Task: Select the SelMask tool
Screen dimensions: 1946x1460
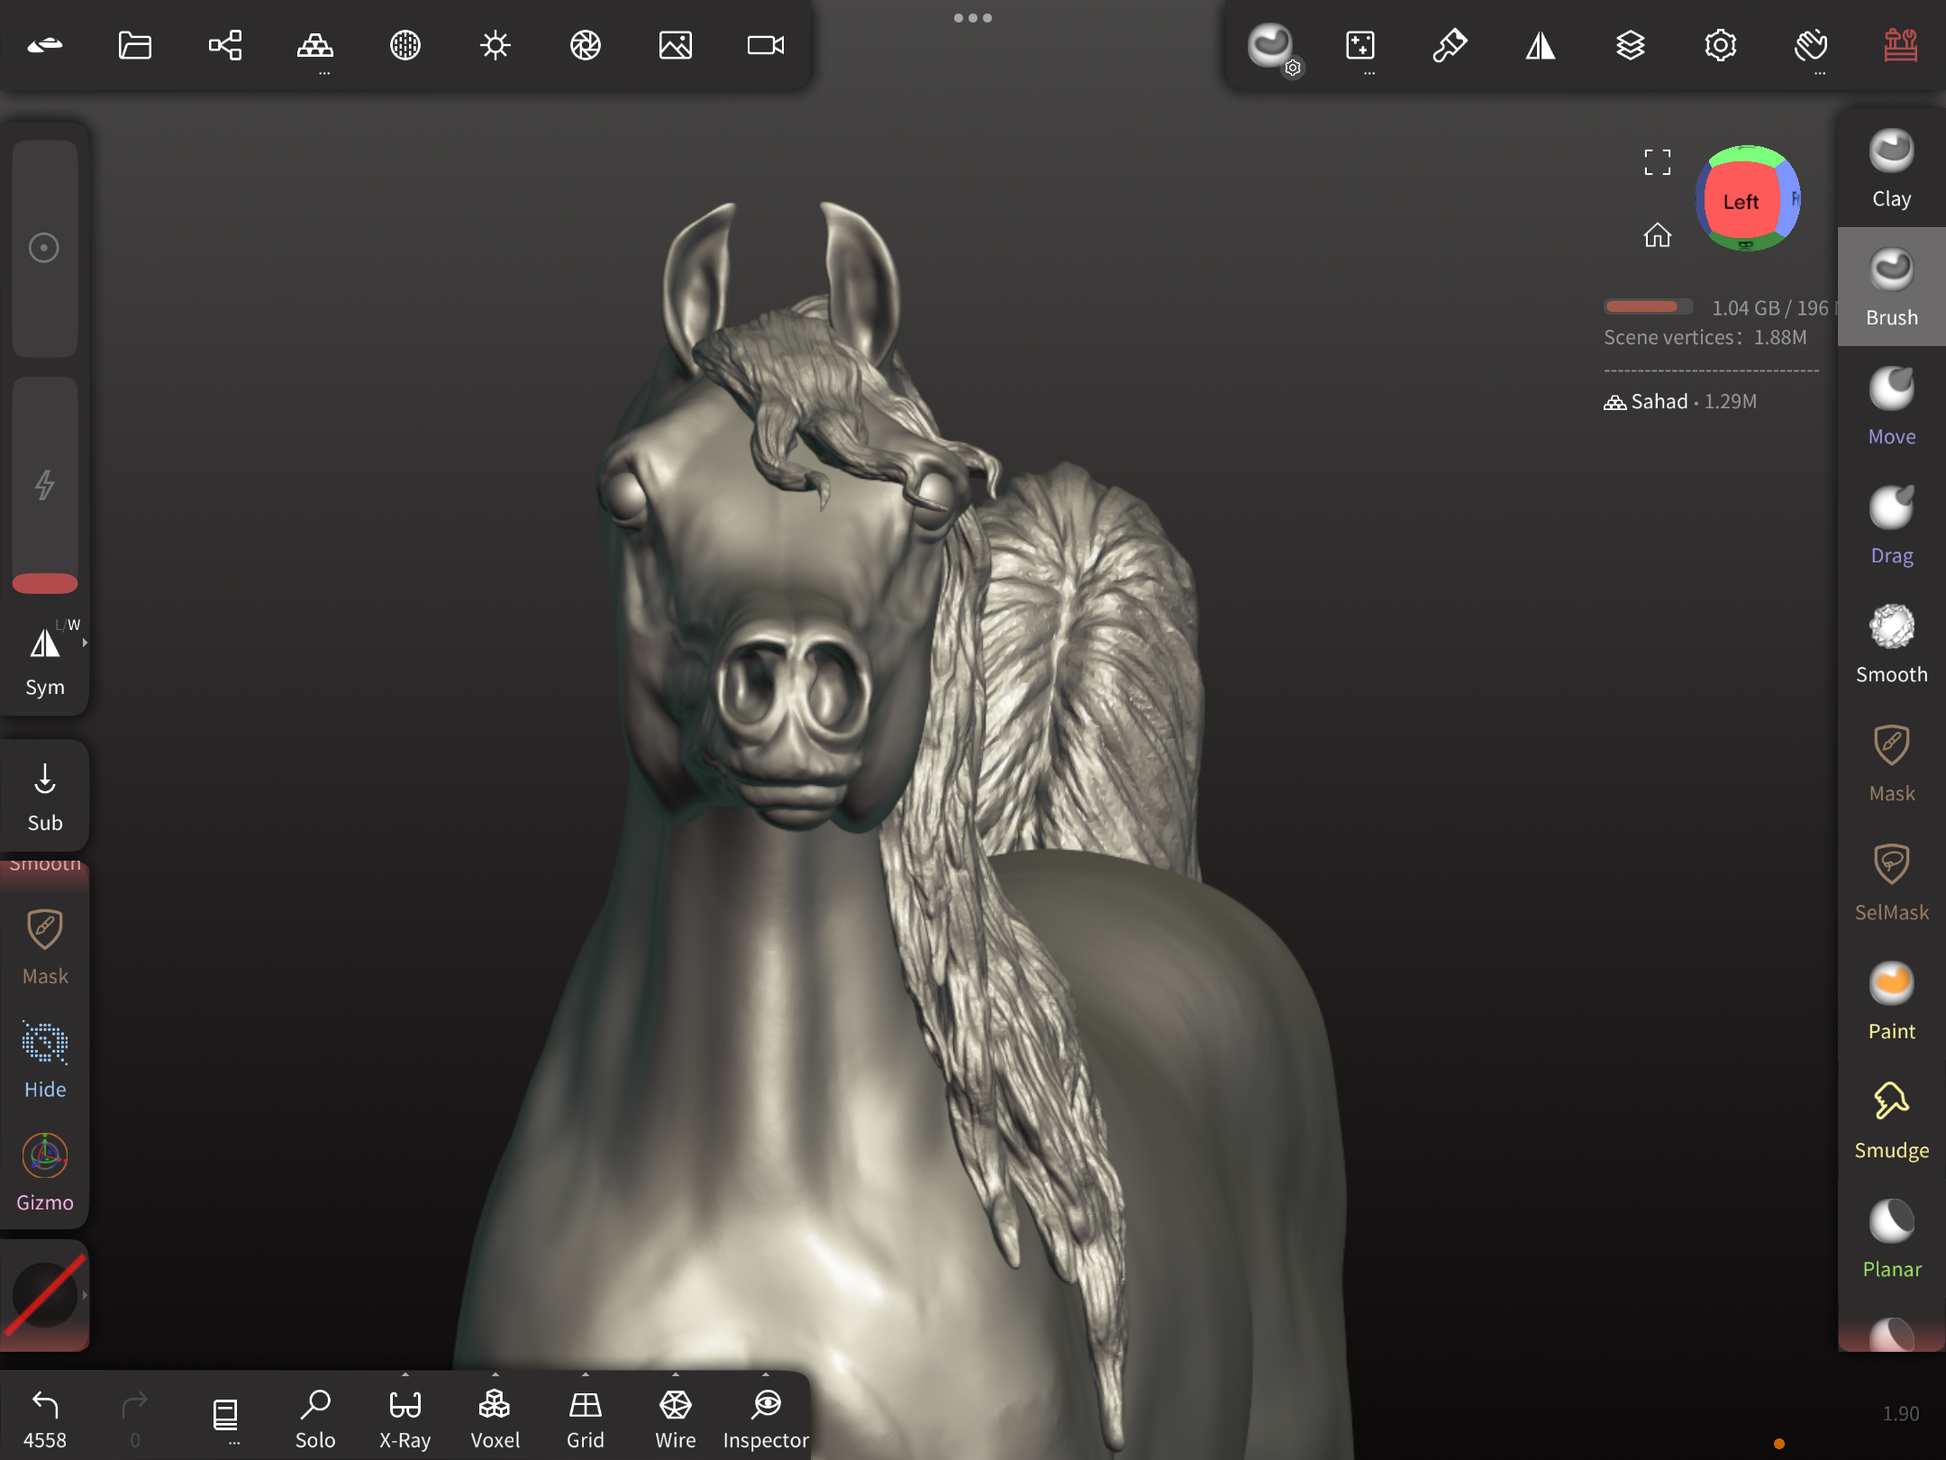Action: click(1890, 883)
